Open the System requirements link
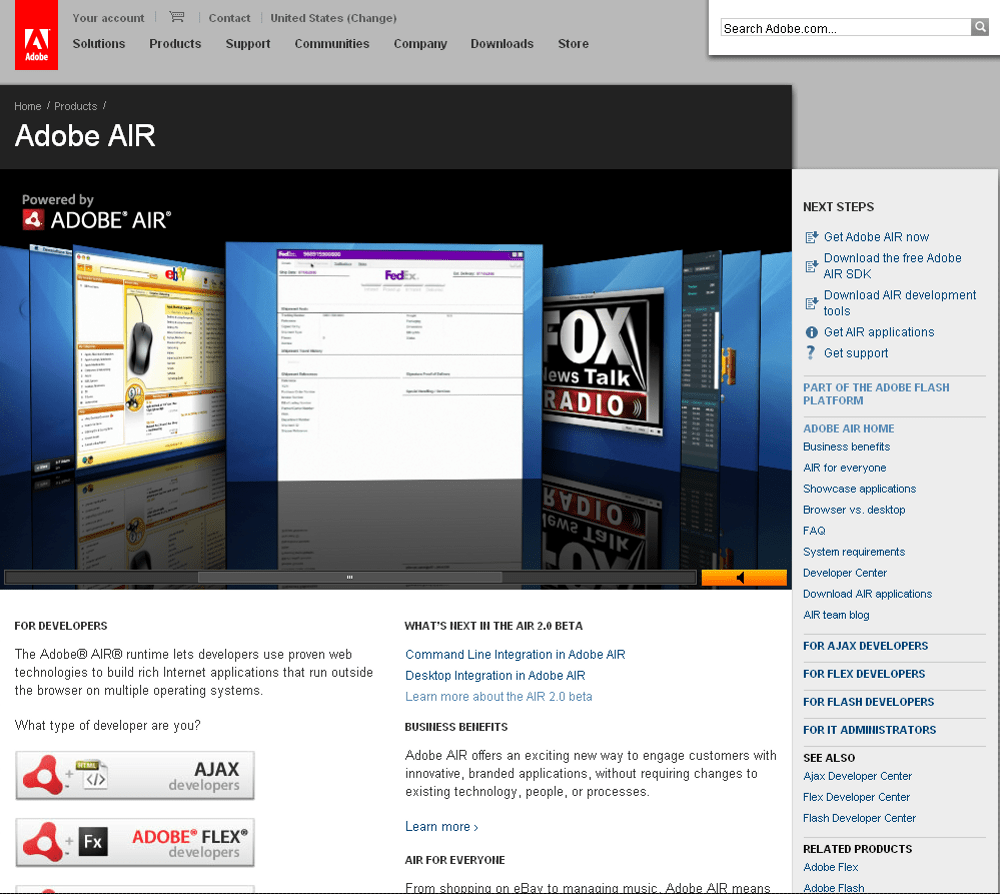 [x=854, y=552]
